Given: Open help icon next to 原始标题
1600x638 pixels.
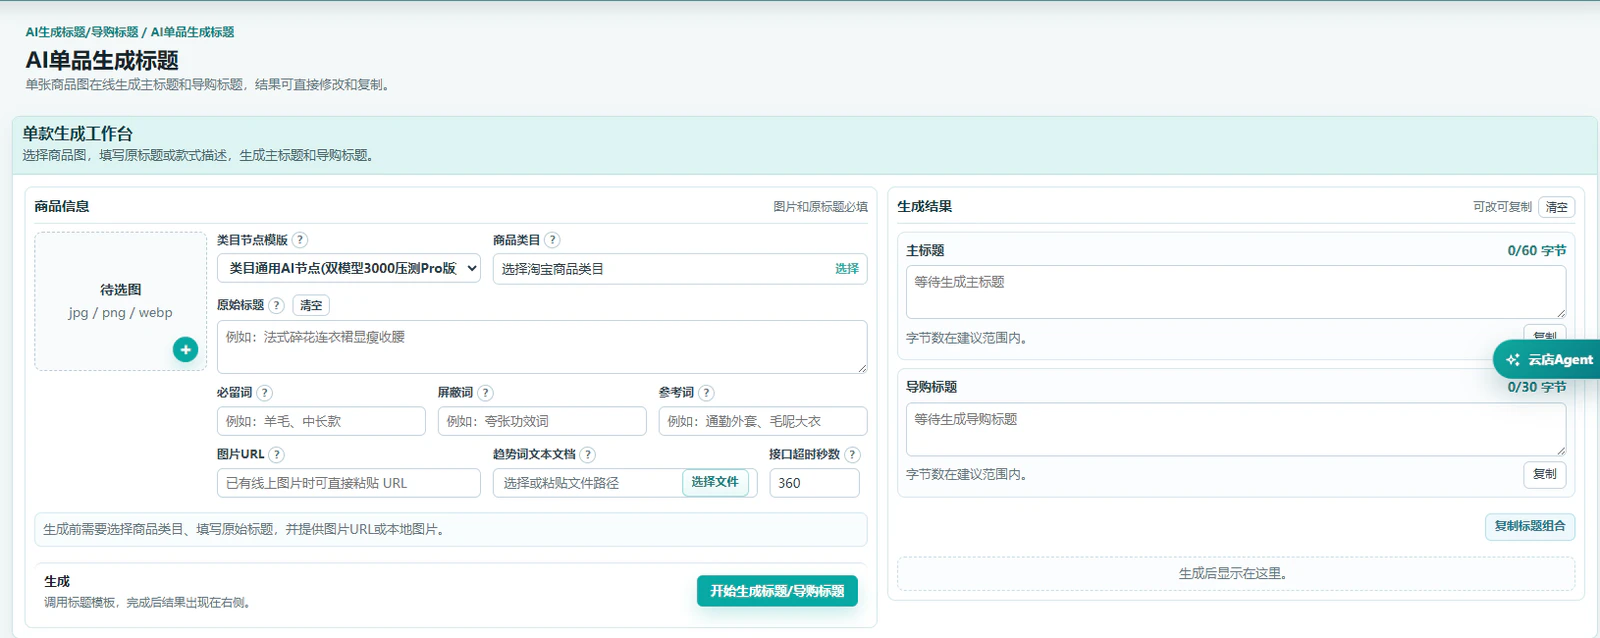Looking at the screenshot, I should pos(276,305).
